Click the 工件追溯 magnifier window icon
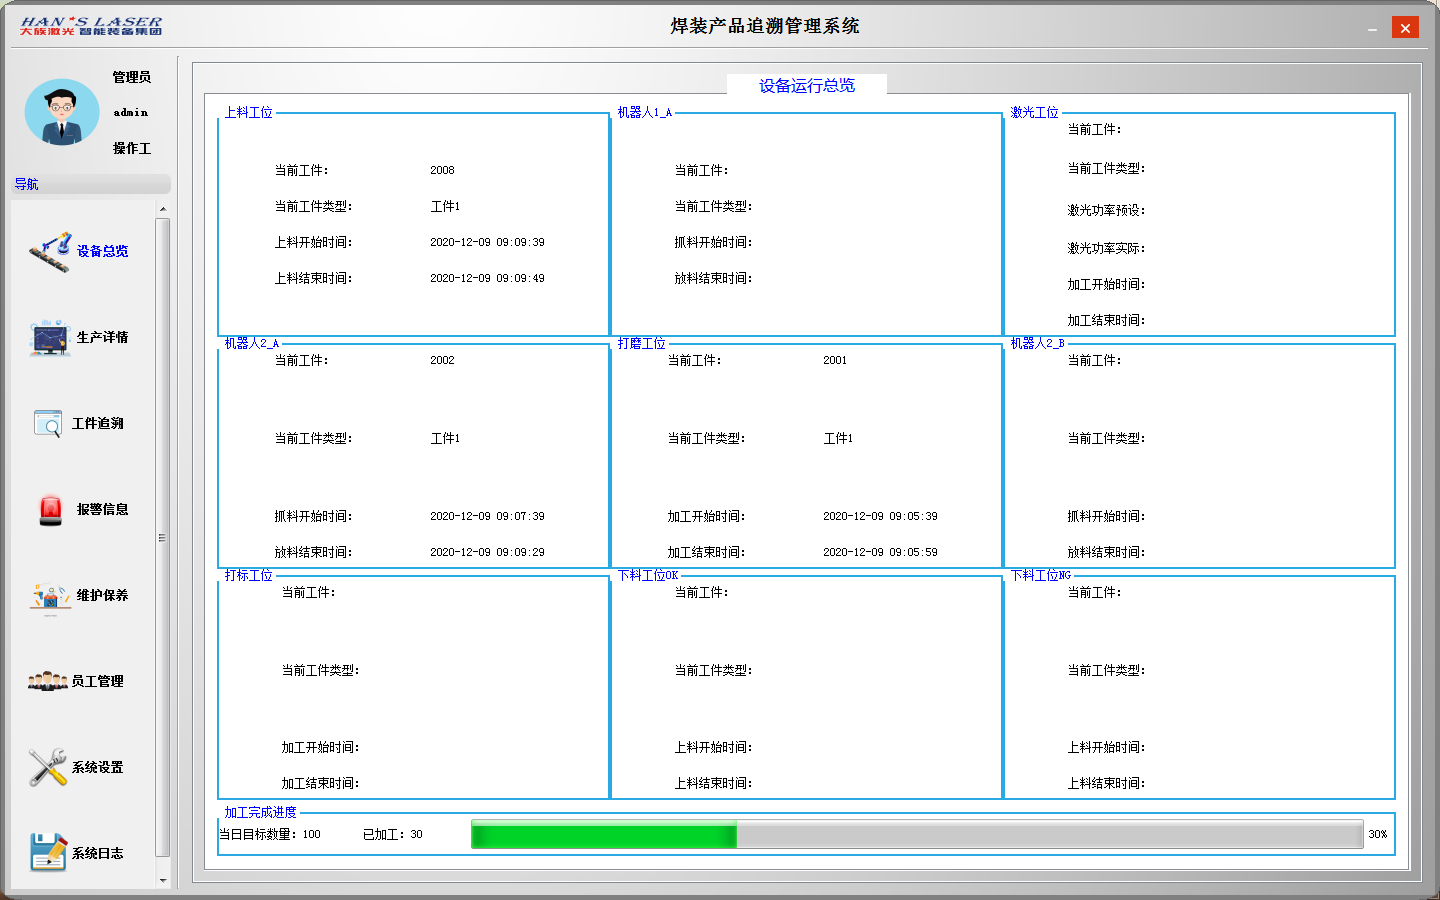This screenshot has width=1440, height=900. 48,424
